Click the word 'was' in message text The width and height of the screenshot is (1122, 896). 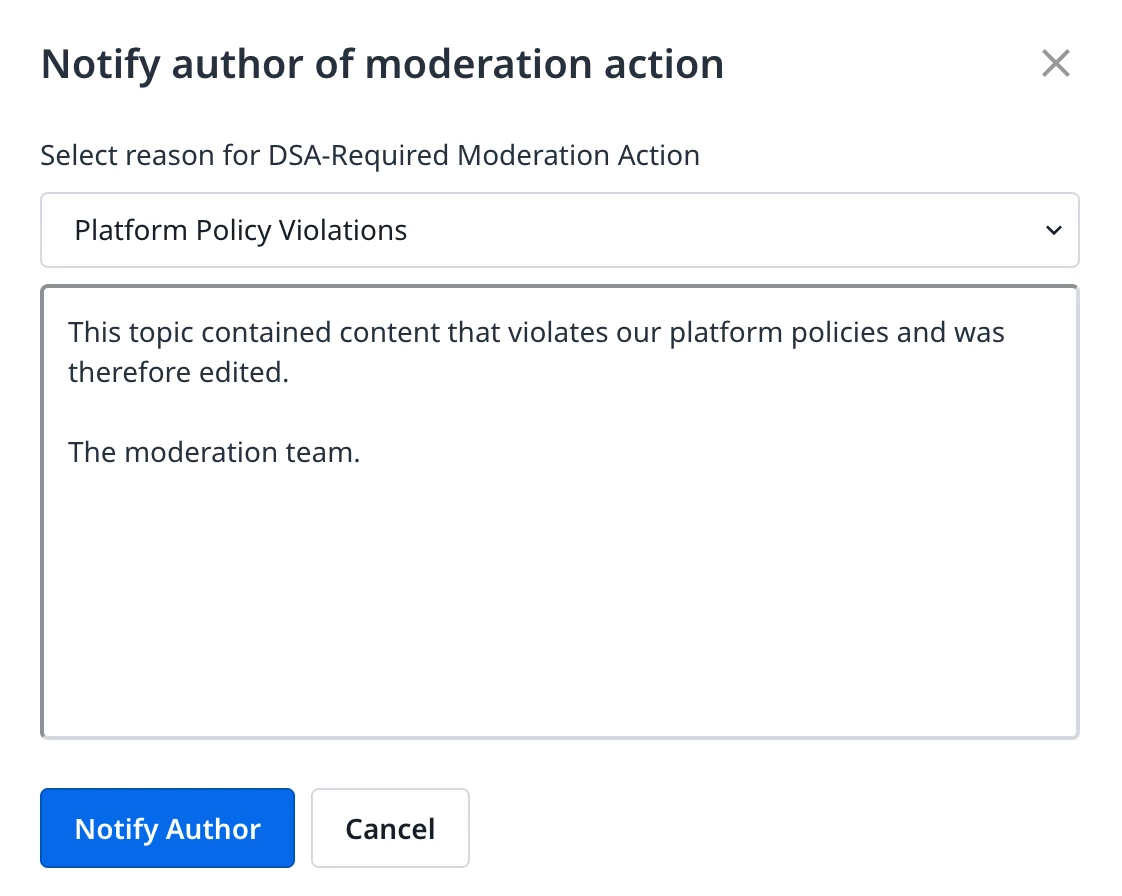tap(979, 331)
